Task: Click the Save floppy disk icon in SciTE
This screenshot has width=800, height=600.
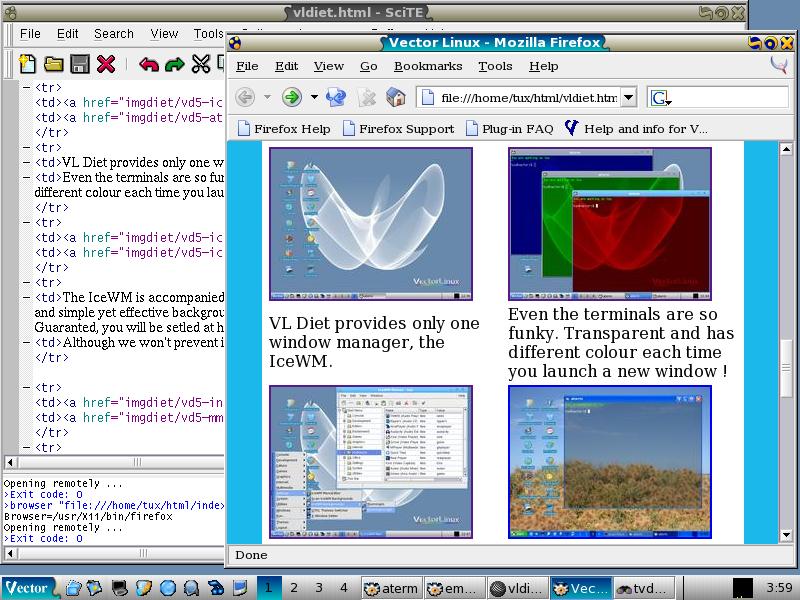Action: (80, 64)
